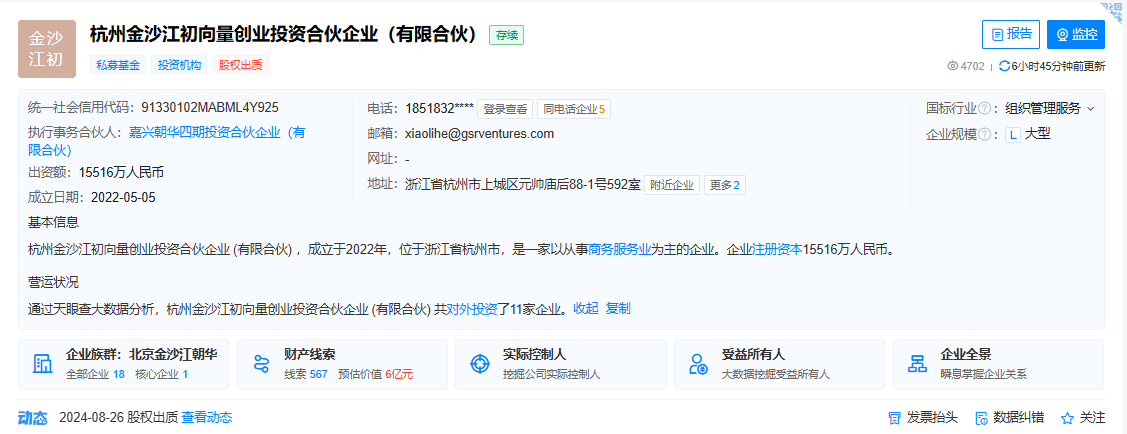Select the 私募基金 tag
1127x434 pixels.
tap(118, 65)
